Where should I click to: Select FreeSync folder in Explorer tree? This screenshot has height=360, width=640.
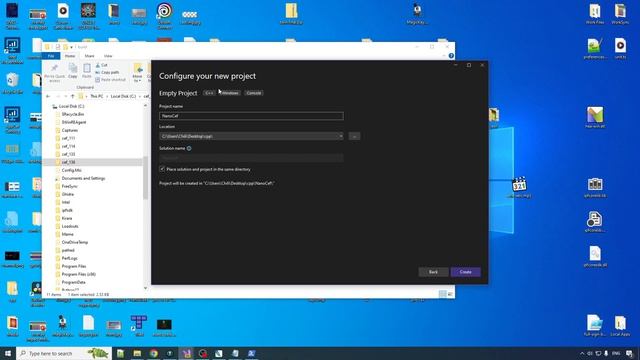pyautogui.click(x=69, y=186)
